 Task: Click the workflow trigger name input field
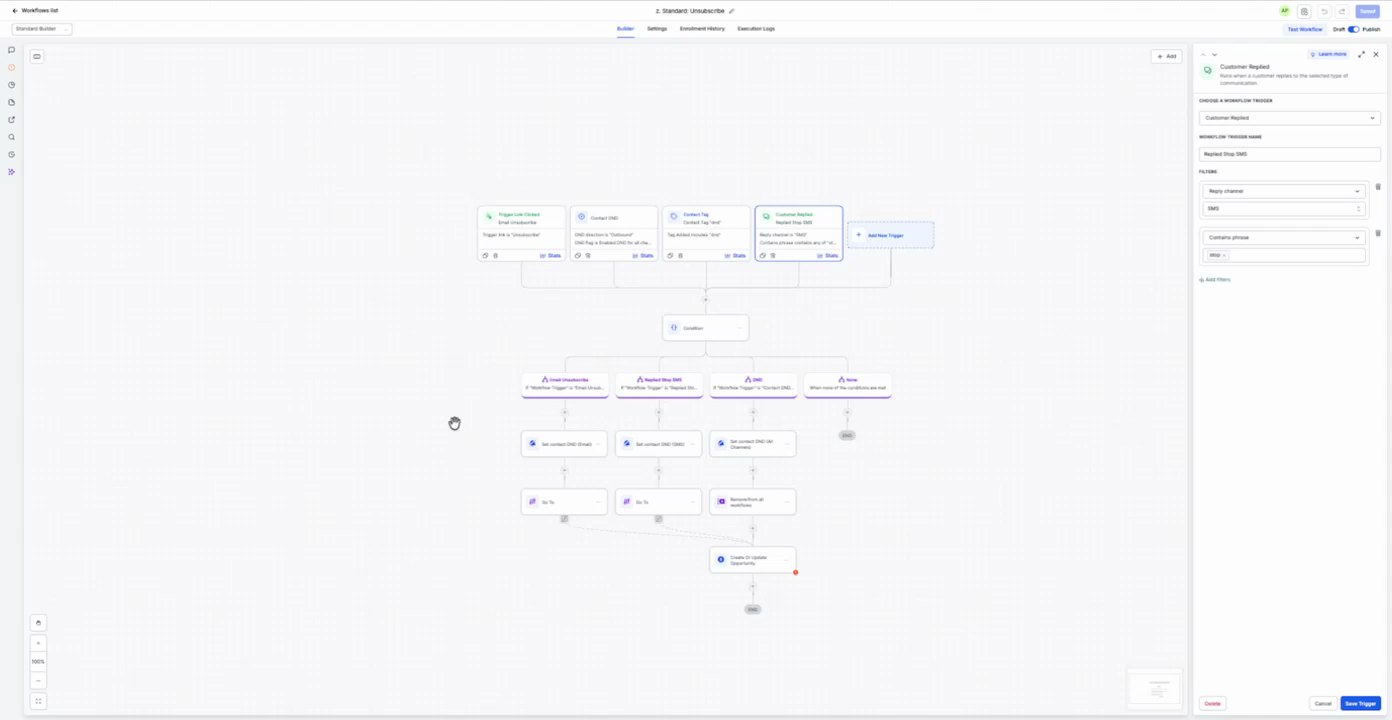1289,154
